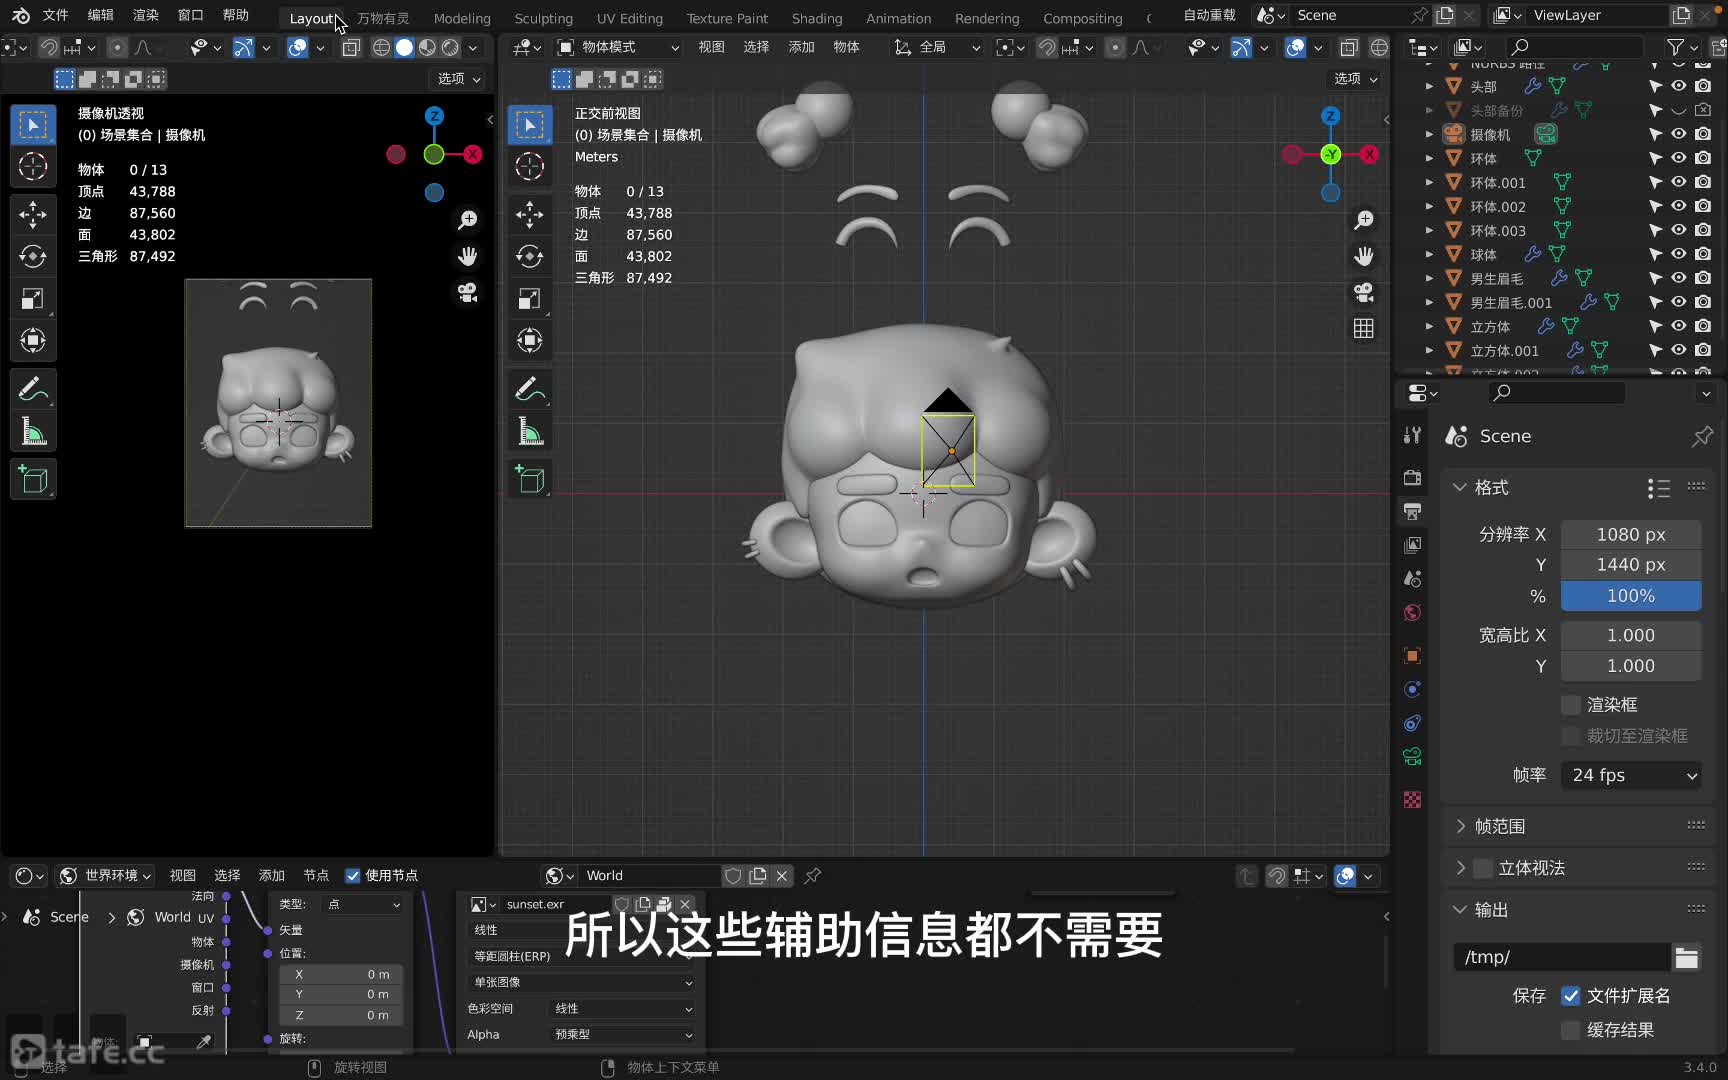Open the Scene properties tab
The height and width of the screenshot is (1080, 1728).
point(1412,579)
